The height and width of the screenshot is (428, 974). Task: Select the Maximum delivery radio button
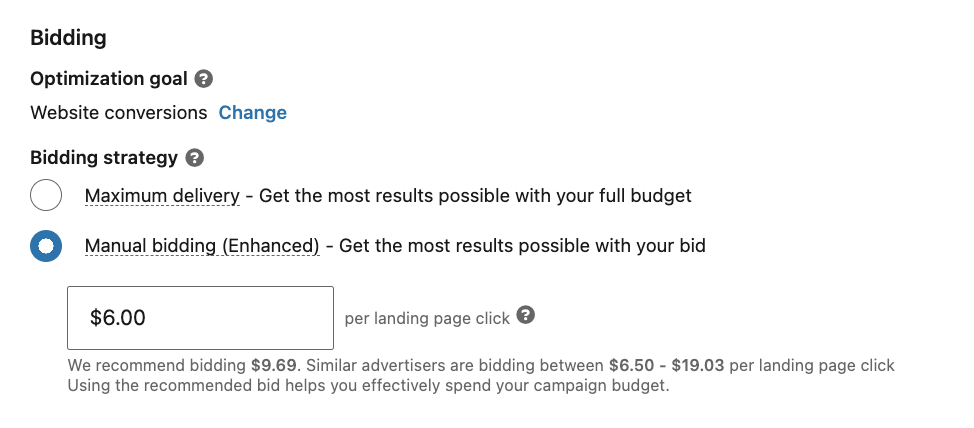[46, 196]
